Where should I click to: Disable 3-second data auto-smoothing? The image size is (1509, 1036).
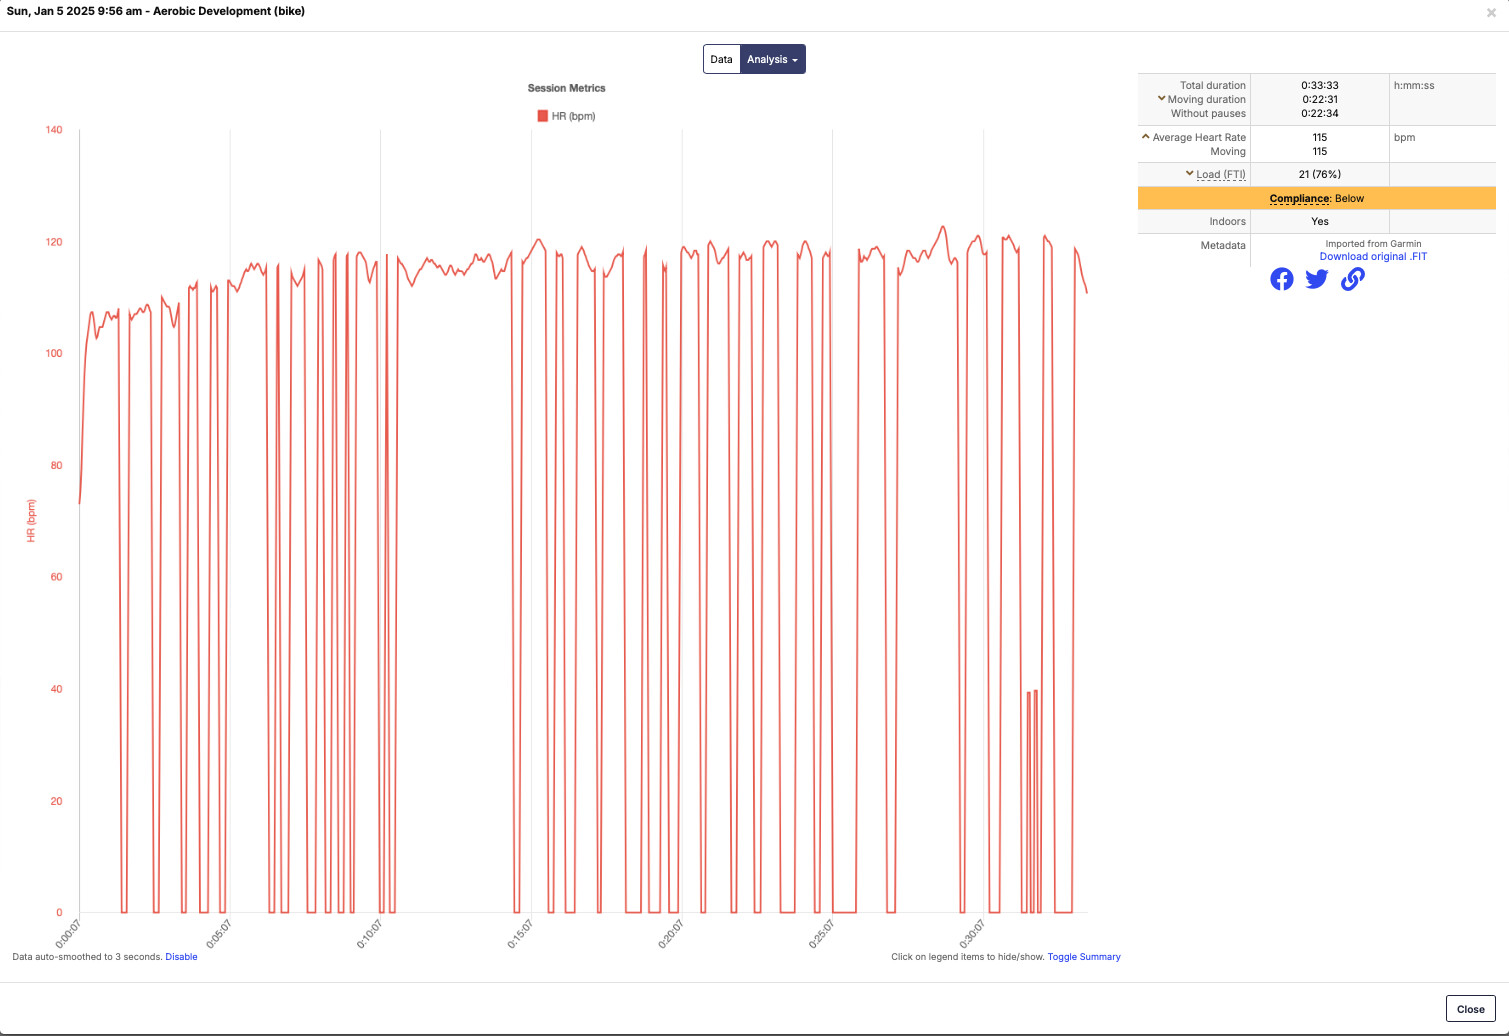[x=181, y=957]
